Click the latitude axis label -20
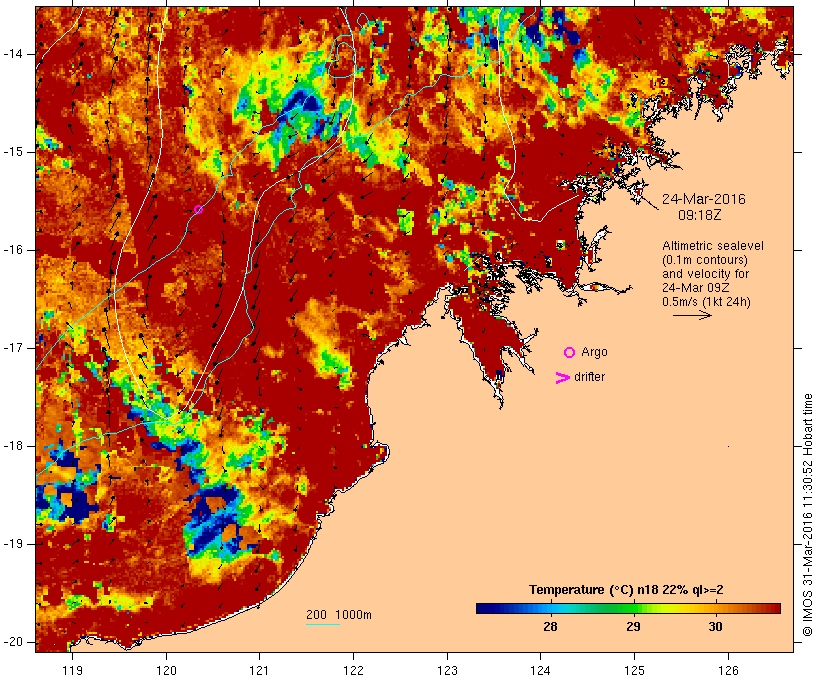The height and width of the screenshot is (680, 820). coord(13,642)
